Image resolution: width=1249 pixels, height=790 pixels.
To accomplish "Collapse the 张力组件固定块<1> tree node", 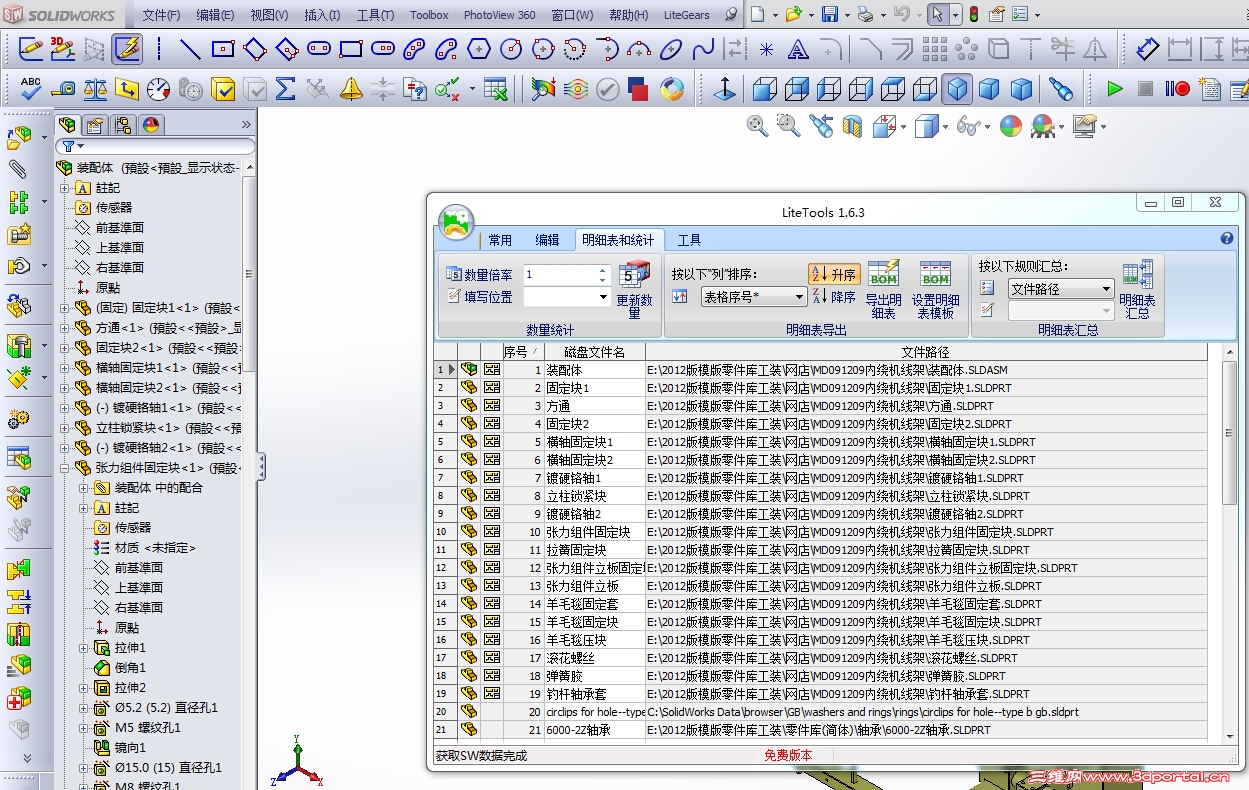I will (x=65, y=468).
